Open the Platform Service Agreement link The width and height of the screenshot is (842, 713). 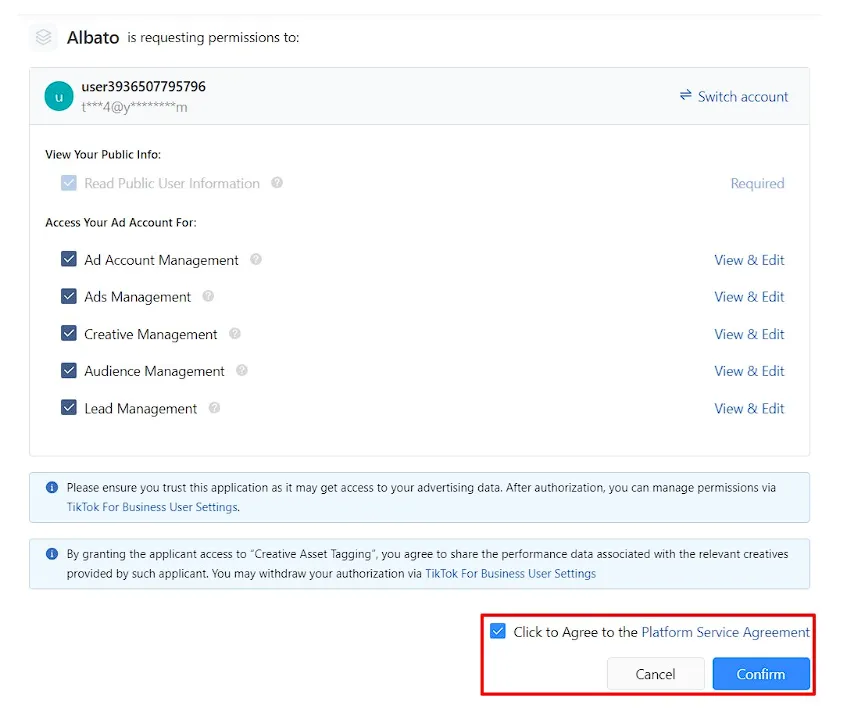pos(725,632)
